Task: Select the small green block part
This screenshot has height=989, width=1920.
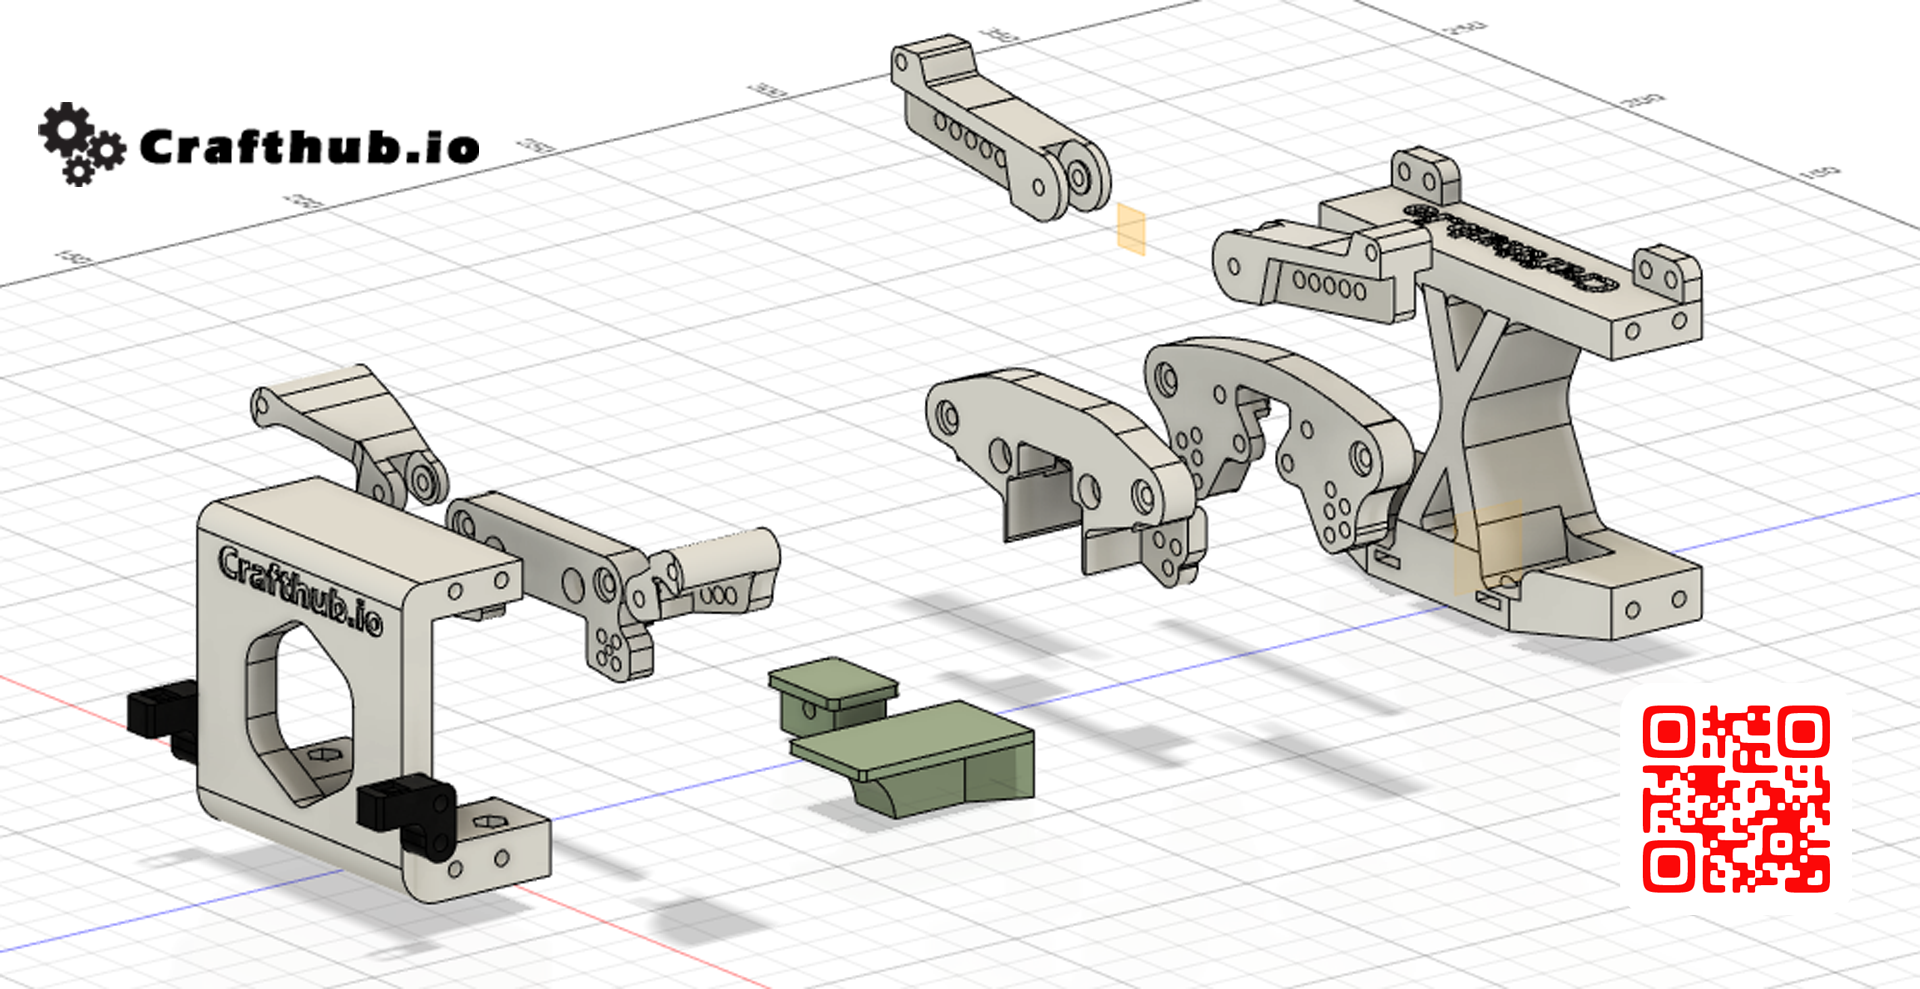Action: 832,694
